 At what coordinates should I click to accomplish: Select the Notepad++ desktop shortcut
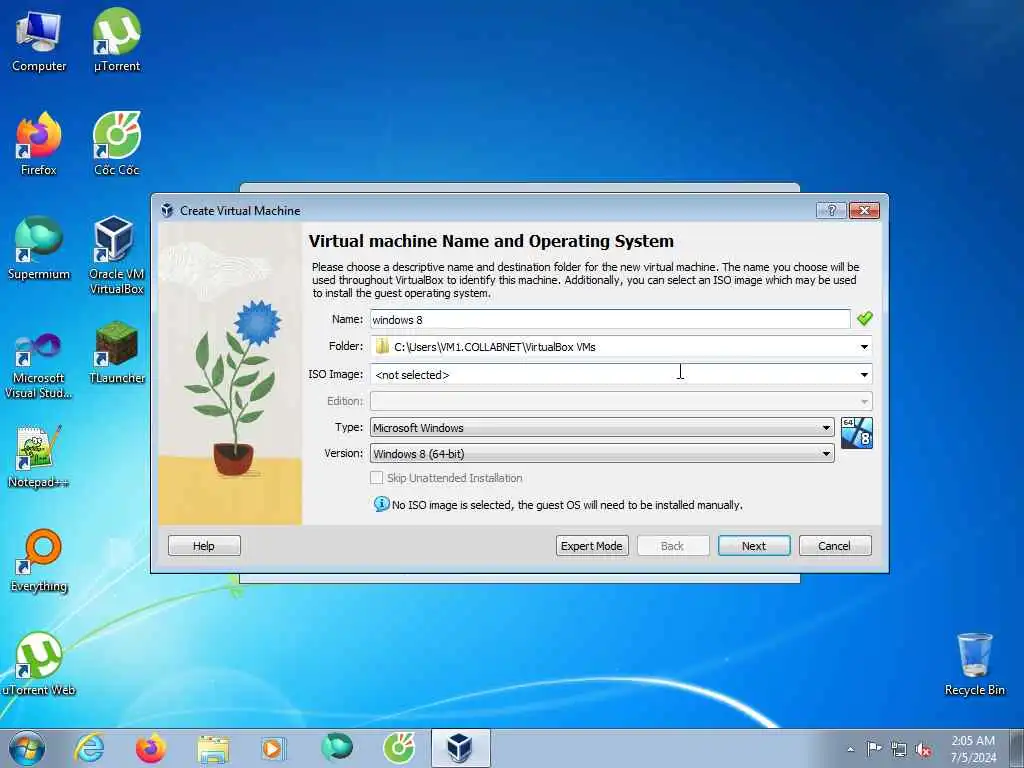click(39, 457)
